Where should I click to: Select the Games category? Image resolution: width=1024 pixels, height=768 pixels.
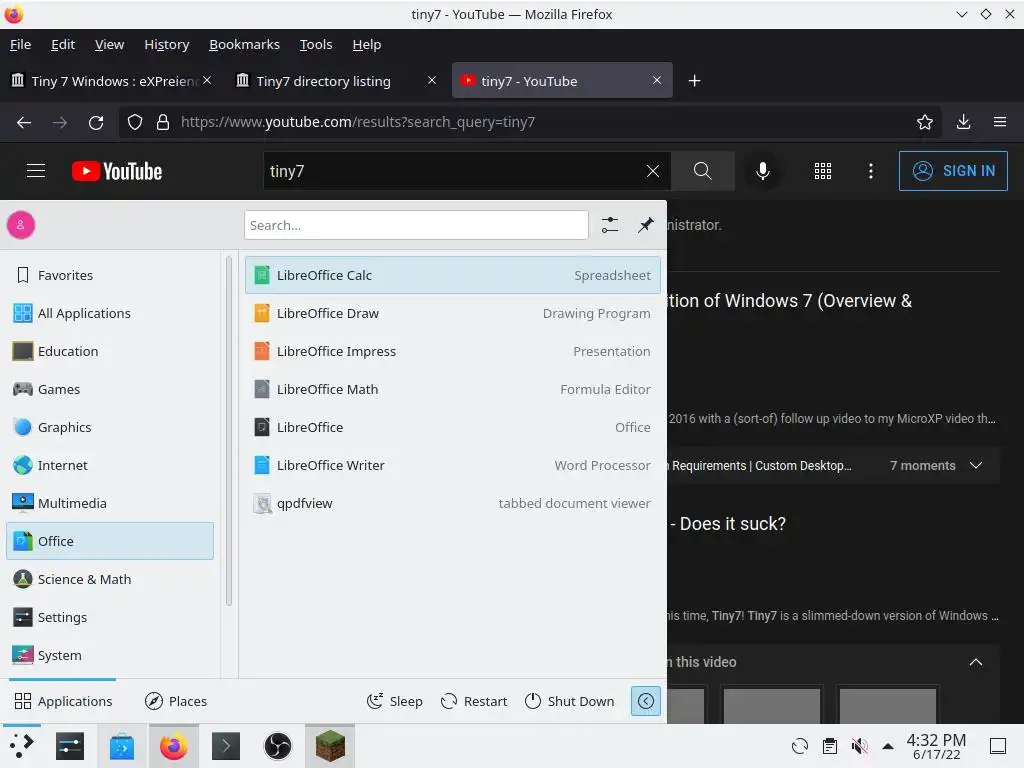pyautogui.click(x=110, y=389)
